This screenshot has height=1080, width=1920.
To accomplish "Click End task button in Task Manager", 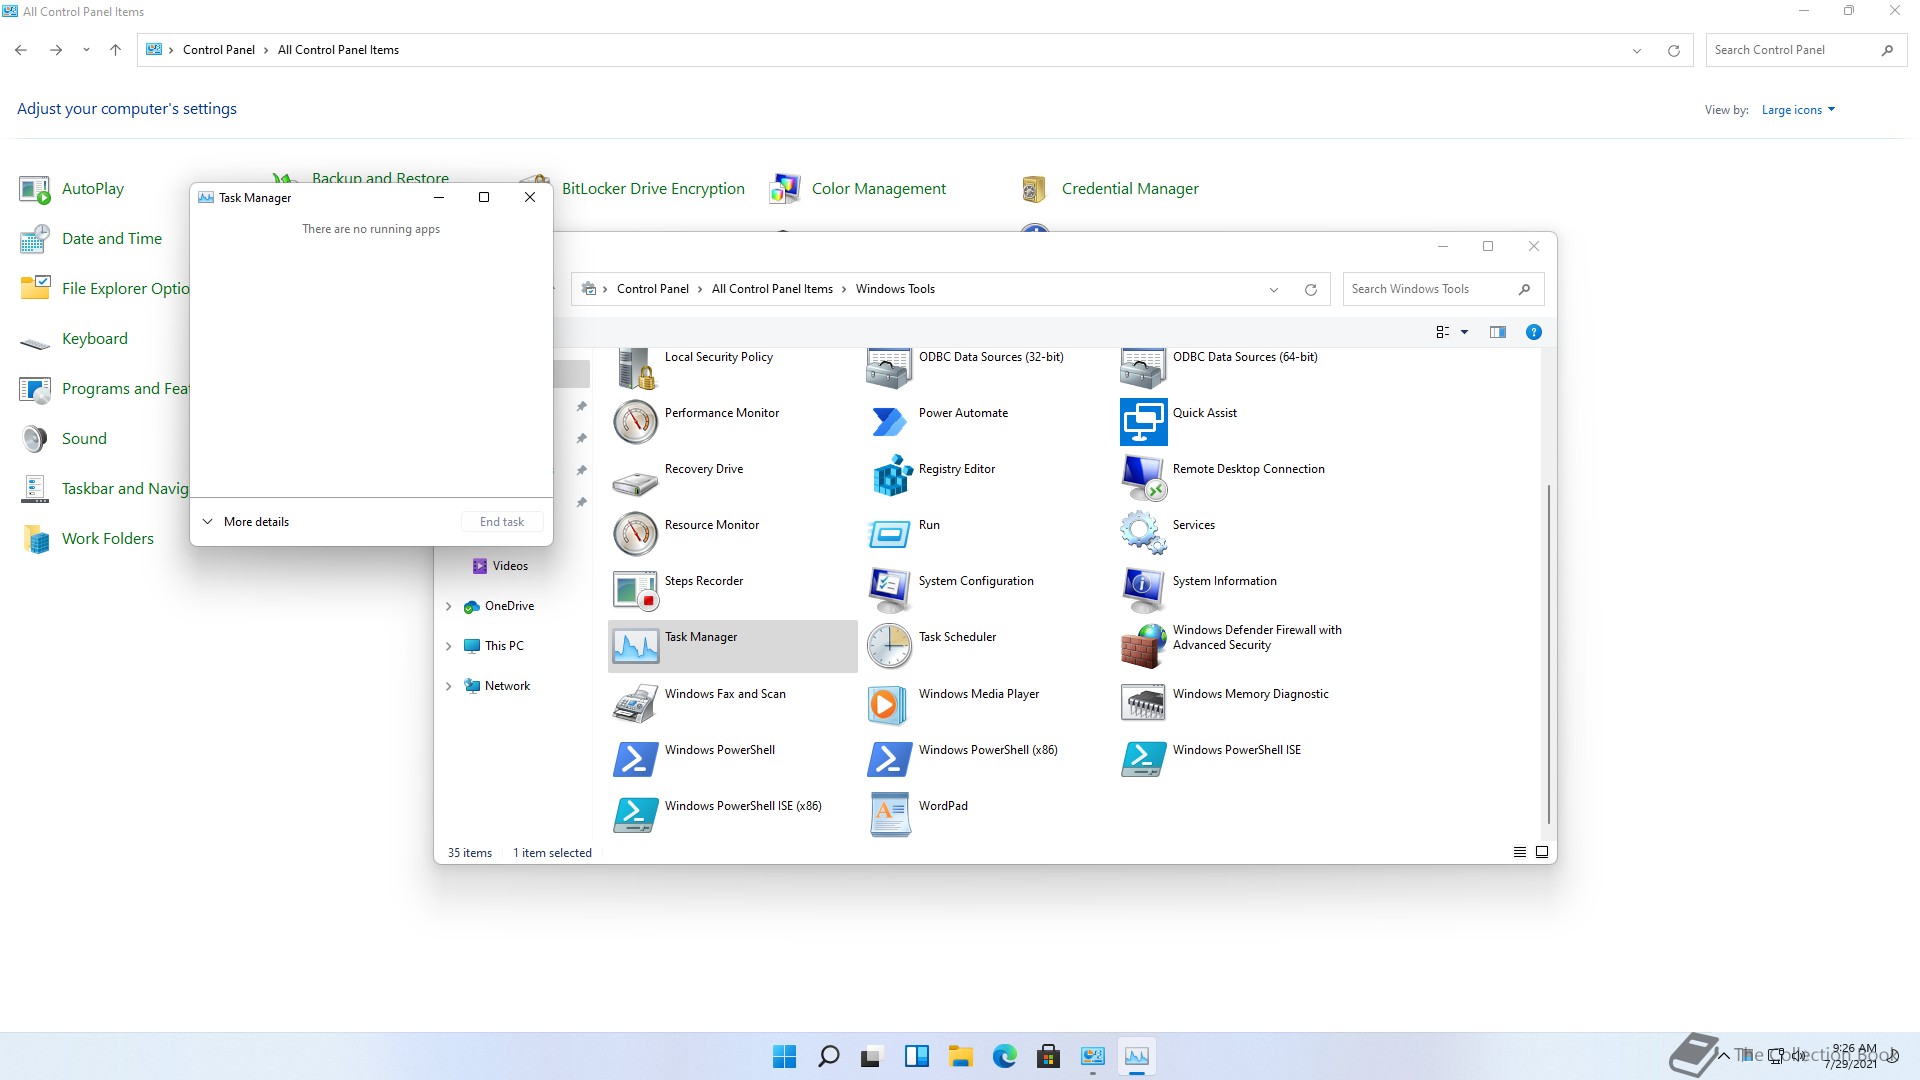I will 502,522.
